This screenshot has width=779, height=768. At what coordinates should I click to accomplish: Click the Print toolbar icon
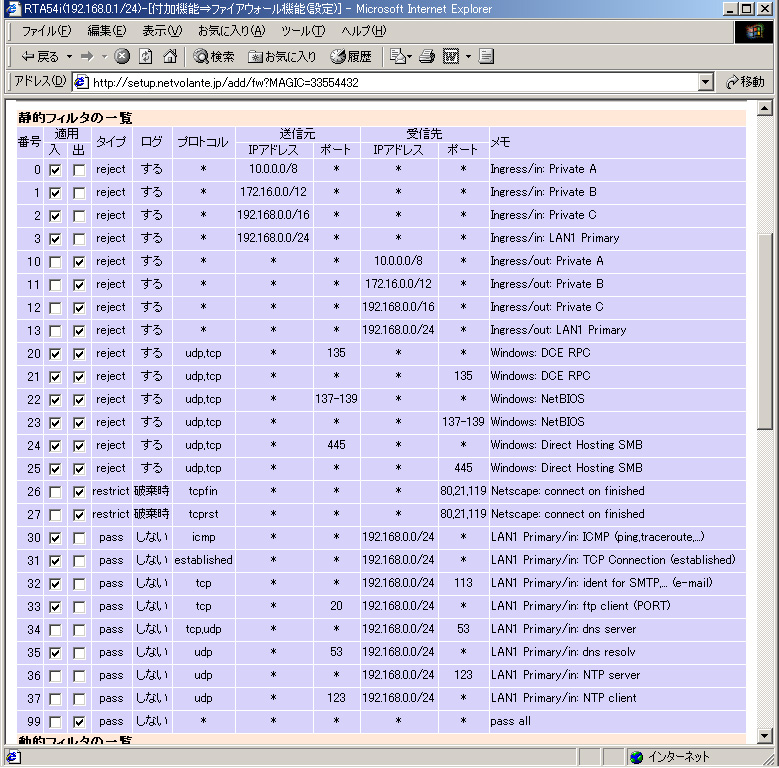pos(427,56)
